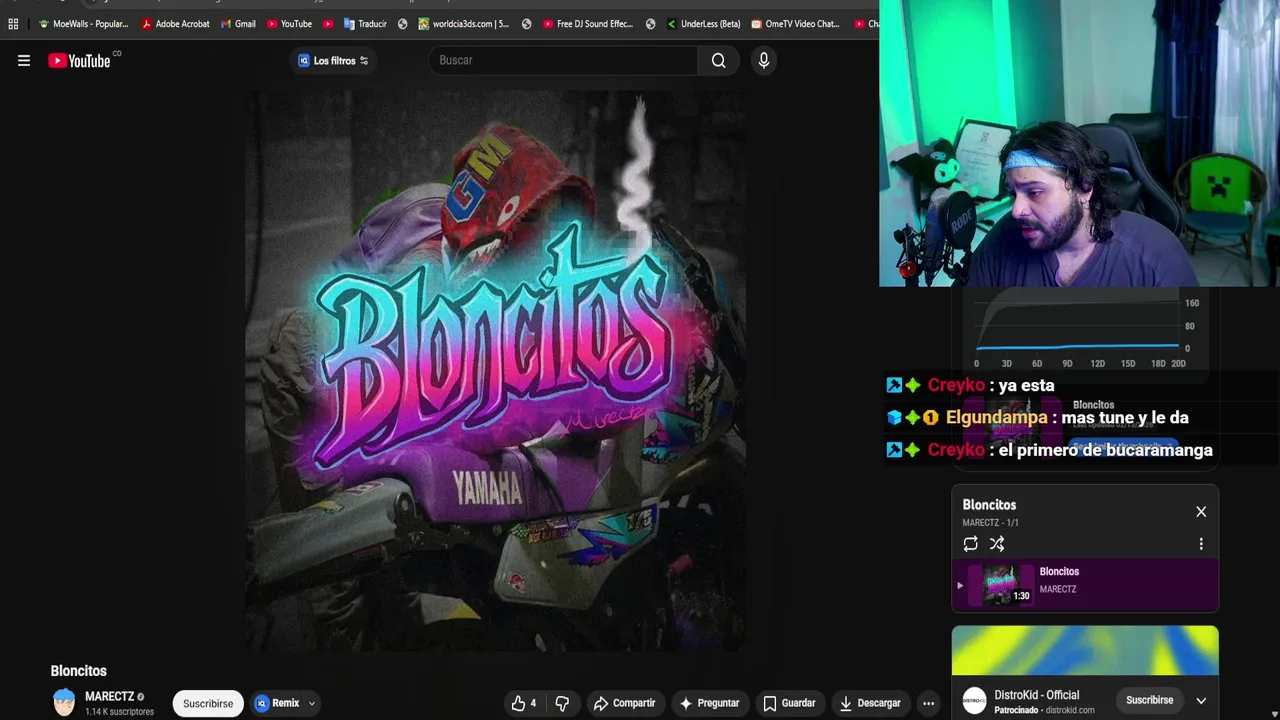Viewport: 1280px width, 720px height.
Task: Open the Los filtros extension button
Action: tap(333, 61)
